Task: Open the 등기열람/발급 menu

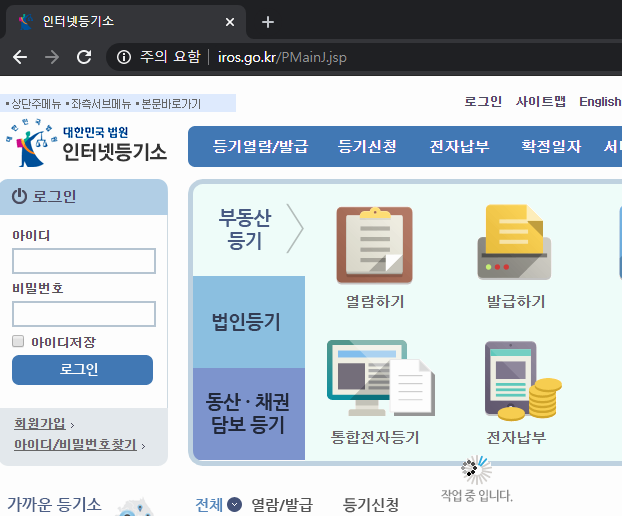Action: (260, 146)
